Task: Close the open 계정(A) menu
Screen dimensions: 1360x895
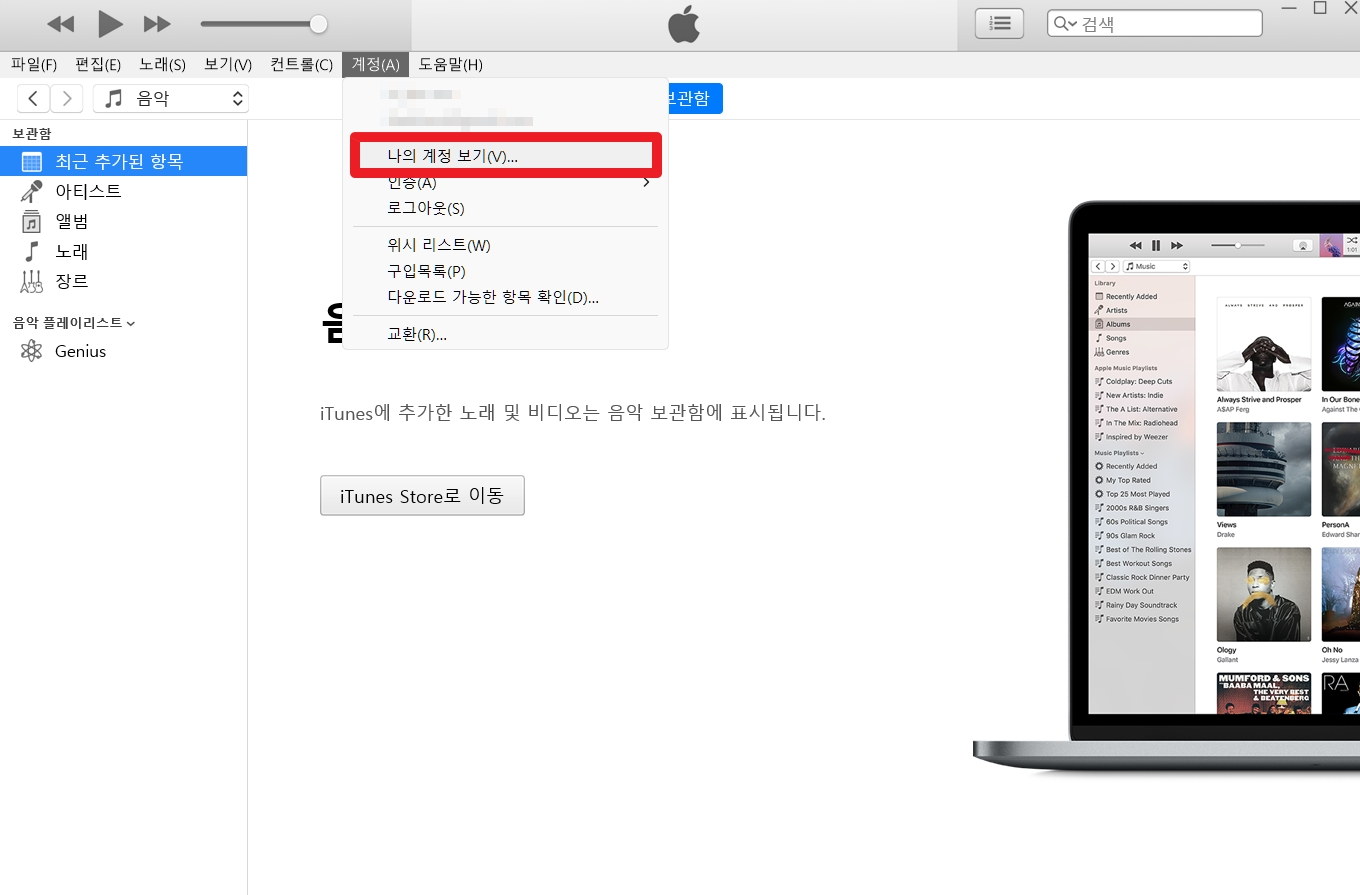Action: pyautogui.click(x=376, y=65)
